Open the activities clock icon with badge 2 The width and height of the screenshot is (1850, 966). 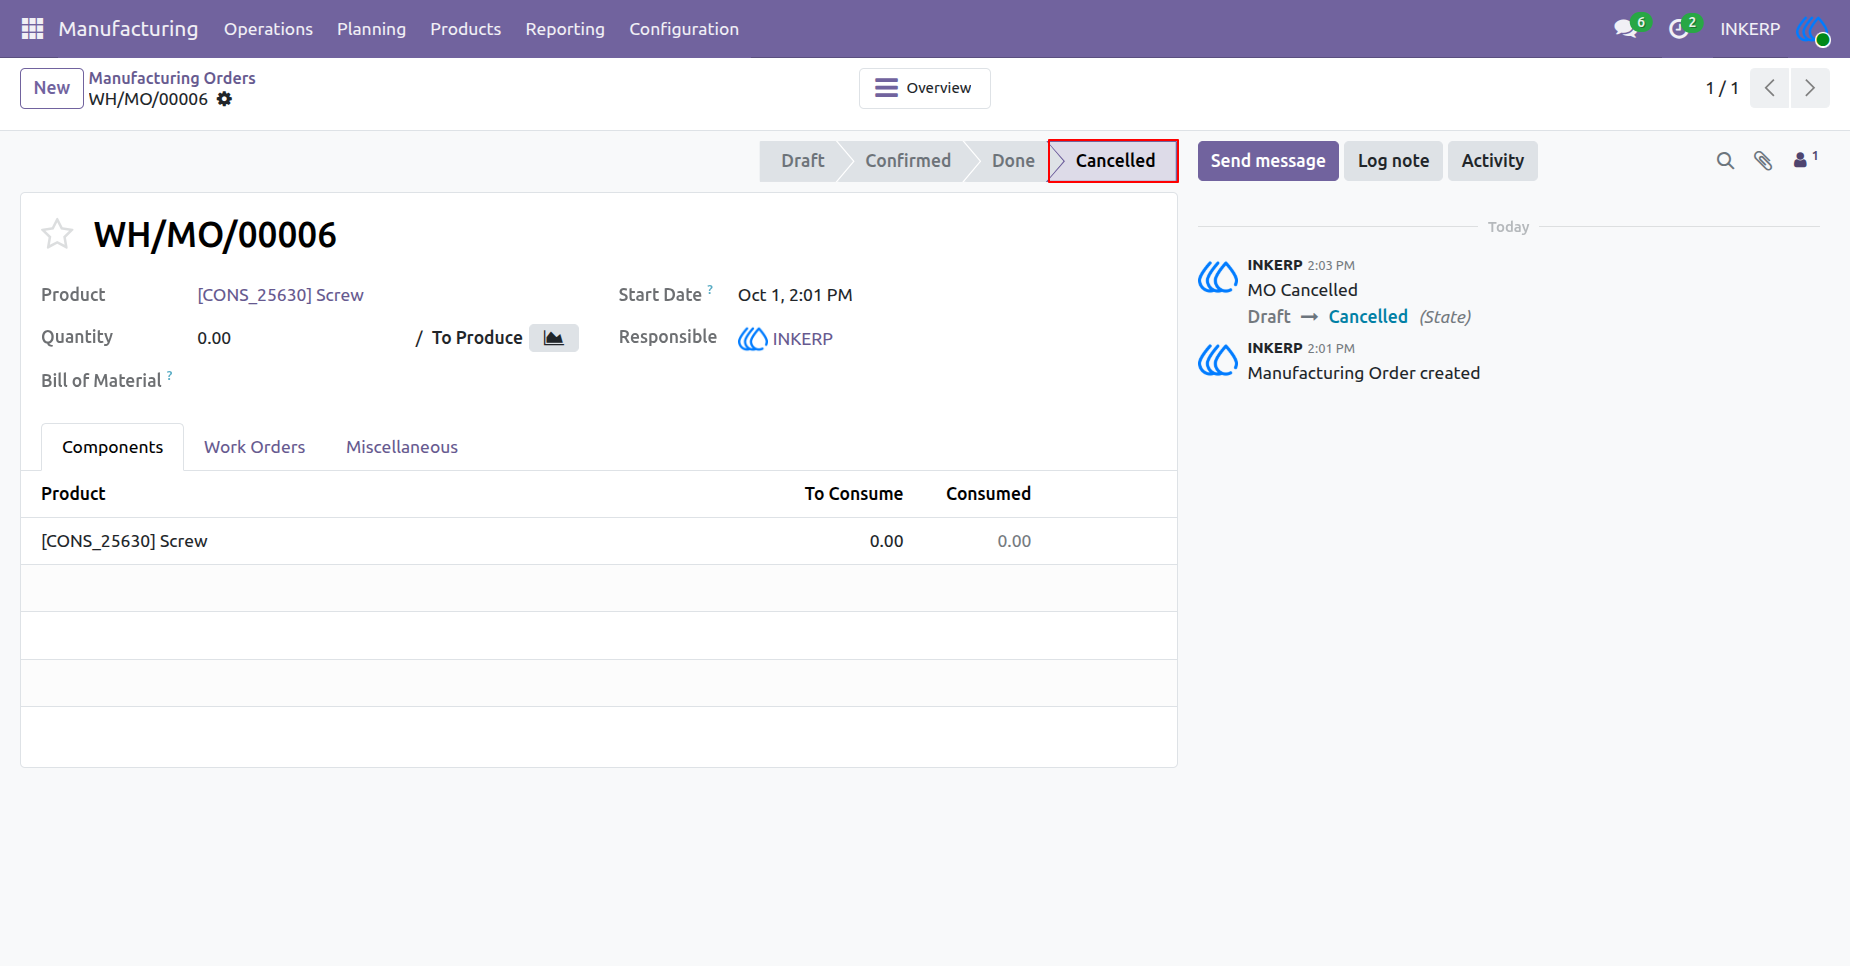[x=1680, y=29]
